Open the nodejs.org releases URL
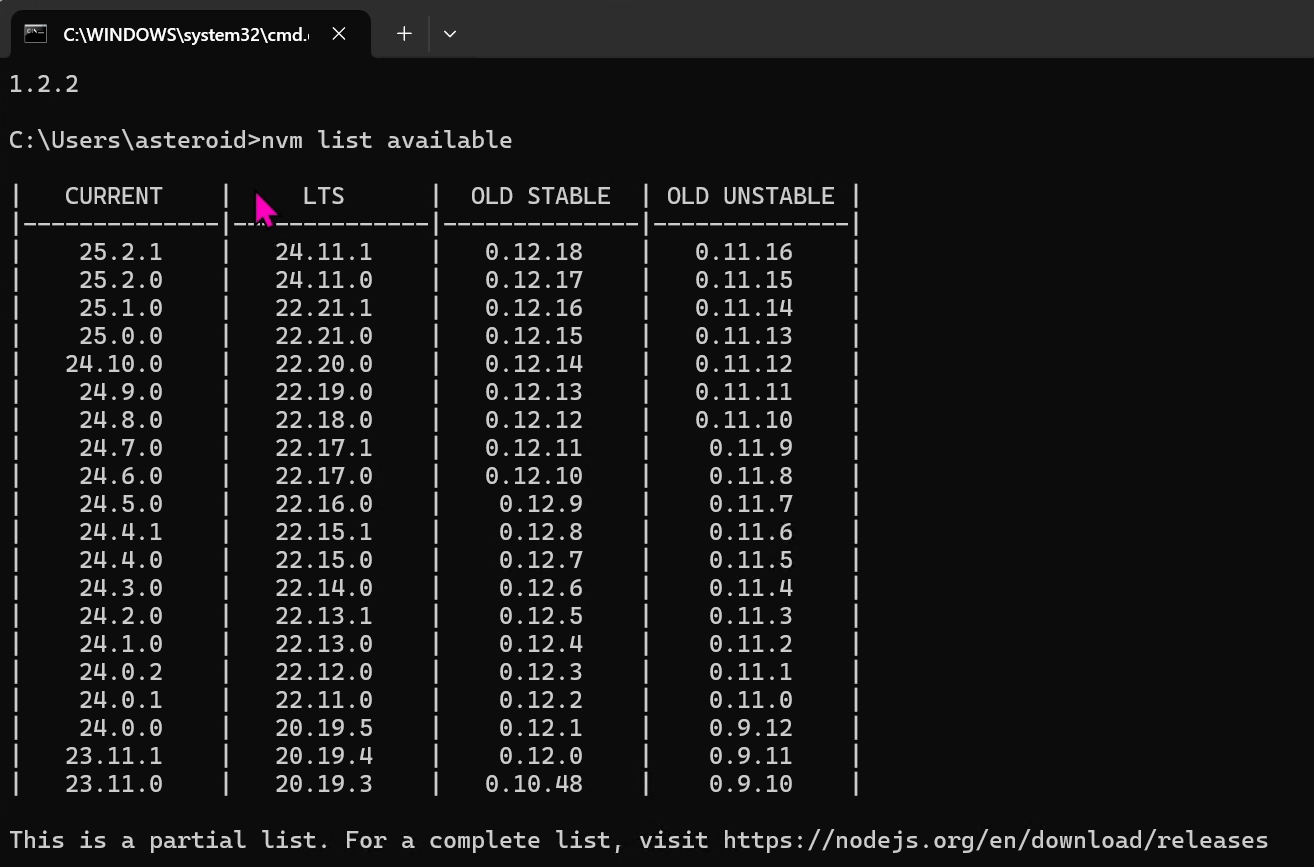 [x=995, y=840]
